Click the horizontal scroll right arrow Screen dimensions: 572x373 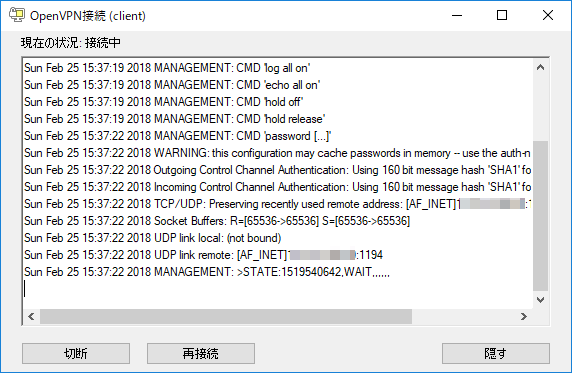(x=524, y=316)
